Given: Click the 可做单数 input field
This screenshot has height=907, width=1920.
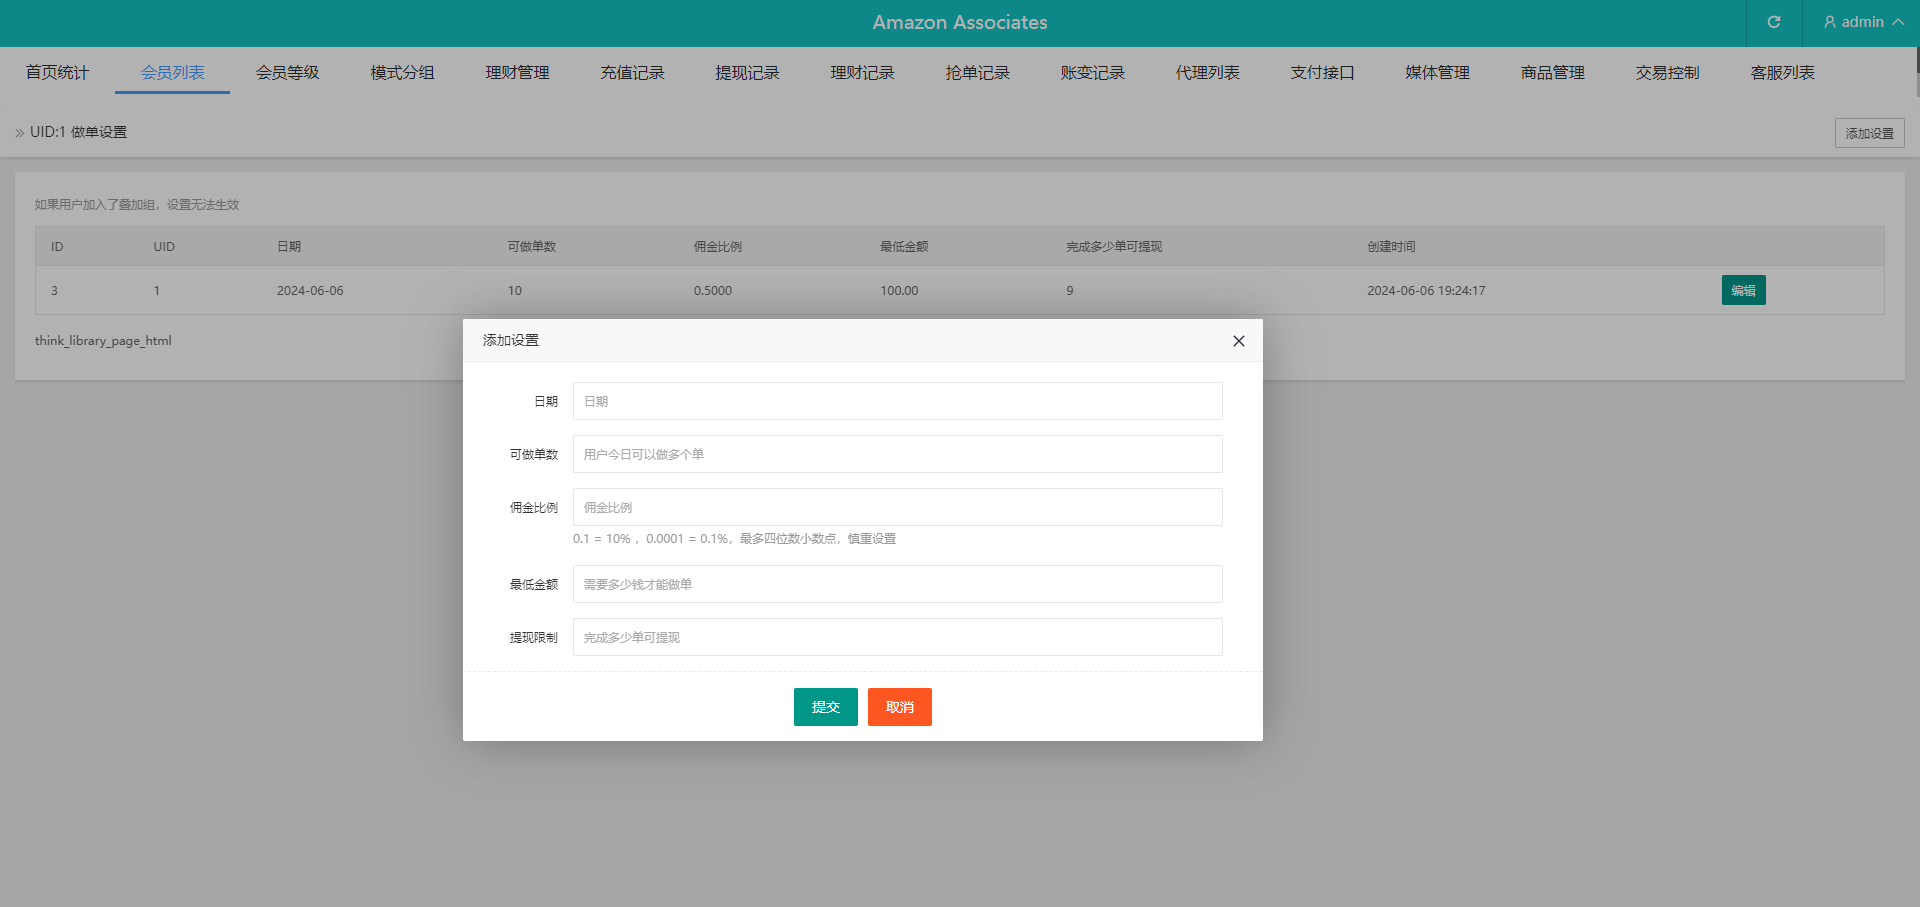Looking at the screenshot, I should tap(897, 454).
